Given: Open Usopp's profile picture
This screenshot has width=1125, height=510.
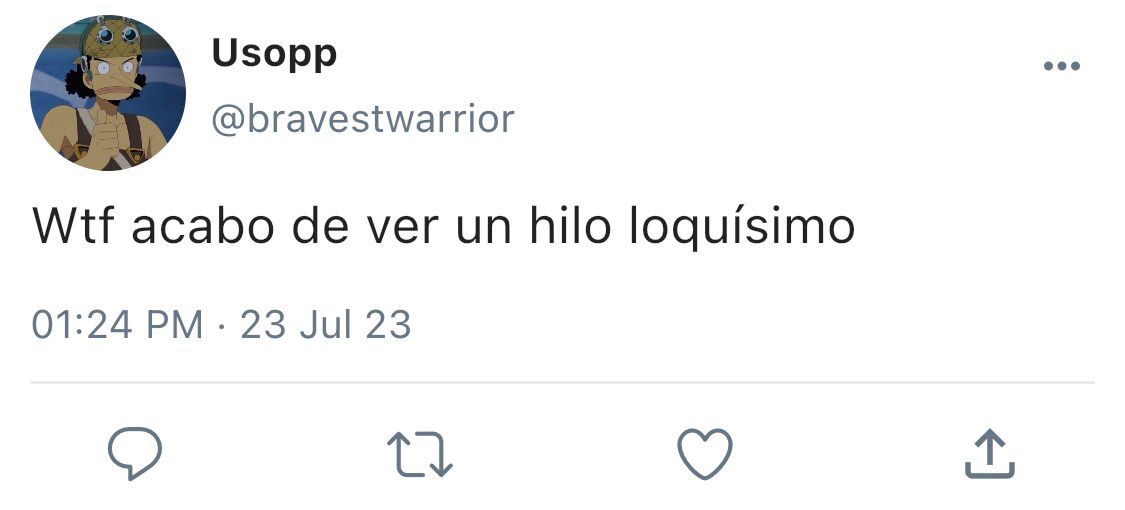Looking at the screenshot, I should [x=108, y=93].
